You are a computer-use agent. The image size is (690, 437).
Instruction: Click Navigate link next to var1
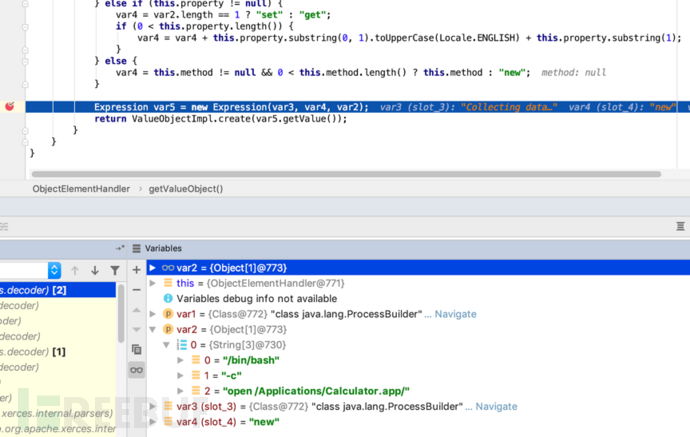tap(454, 314)
